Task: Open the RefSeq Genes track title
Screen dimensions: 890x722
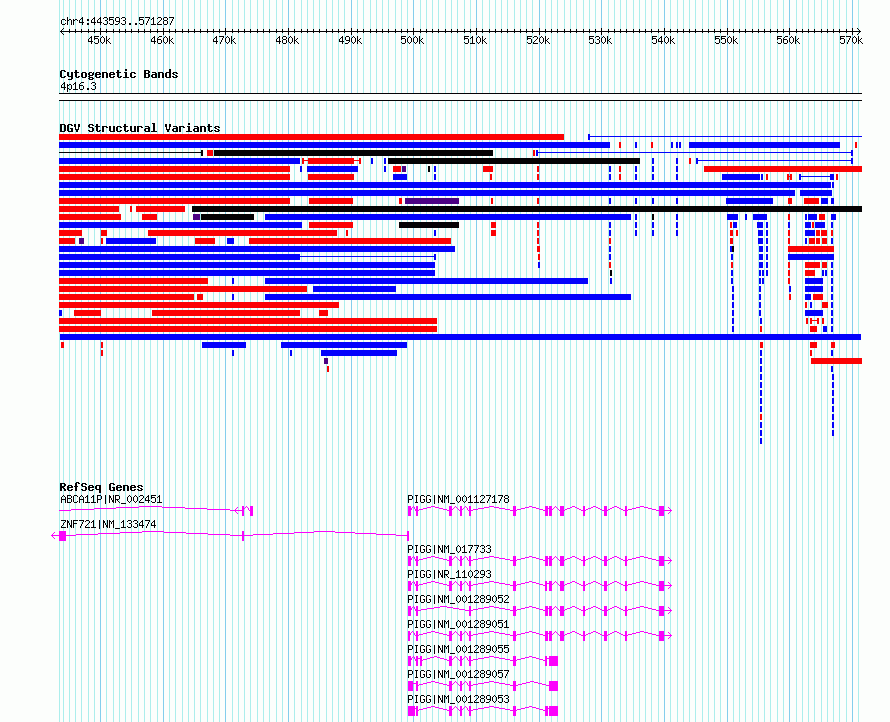Action: [101, 487]
